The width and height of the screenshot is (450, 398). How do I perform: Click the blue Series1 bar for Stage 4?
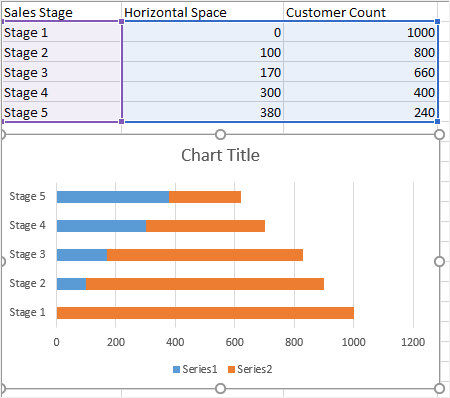pos(101,226)
